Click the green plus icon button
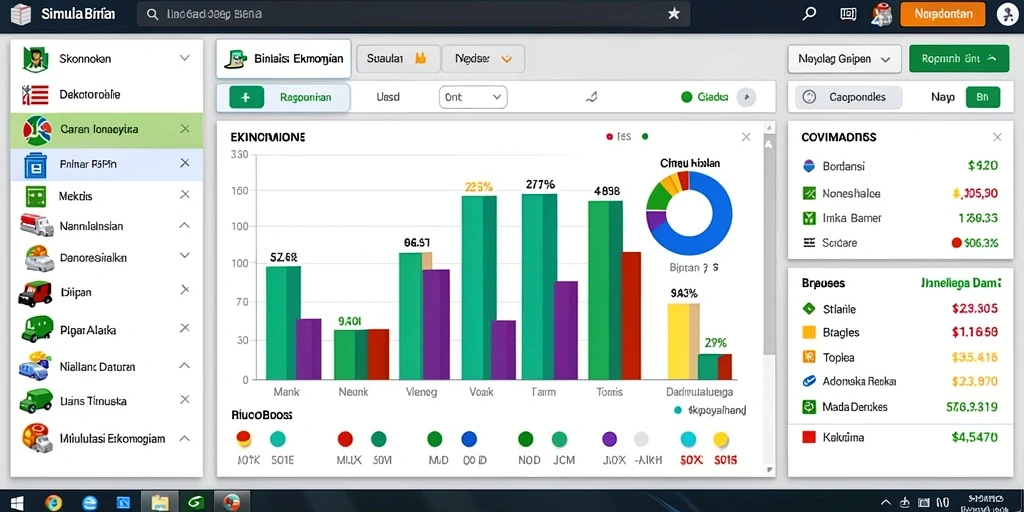Image resolution: width=1024 pixels, height=512 pixels. pyautogui.click(x=246, y=97)
